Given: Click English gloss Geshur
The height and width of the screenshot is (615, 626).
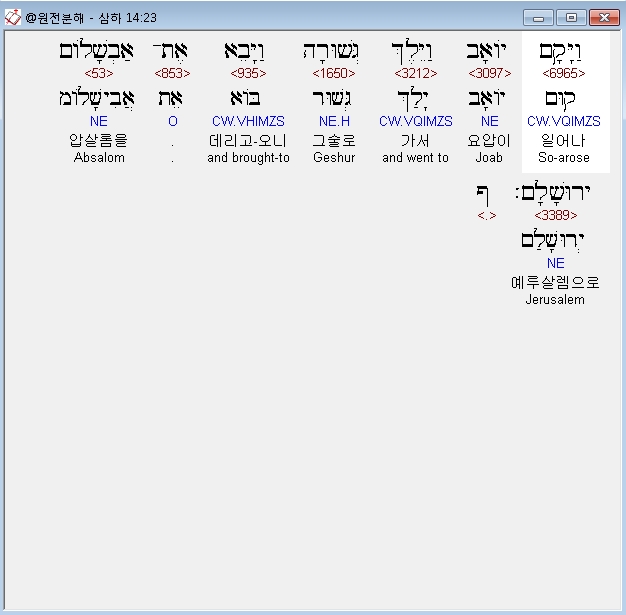Looking at the screenshot, I should (x=334, y=157).
